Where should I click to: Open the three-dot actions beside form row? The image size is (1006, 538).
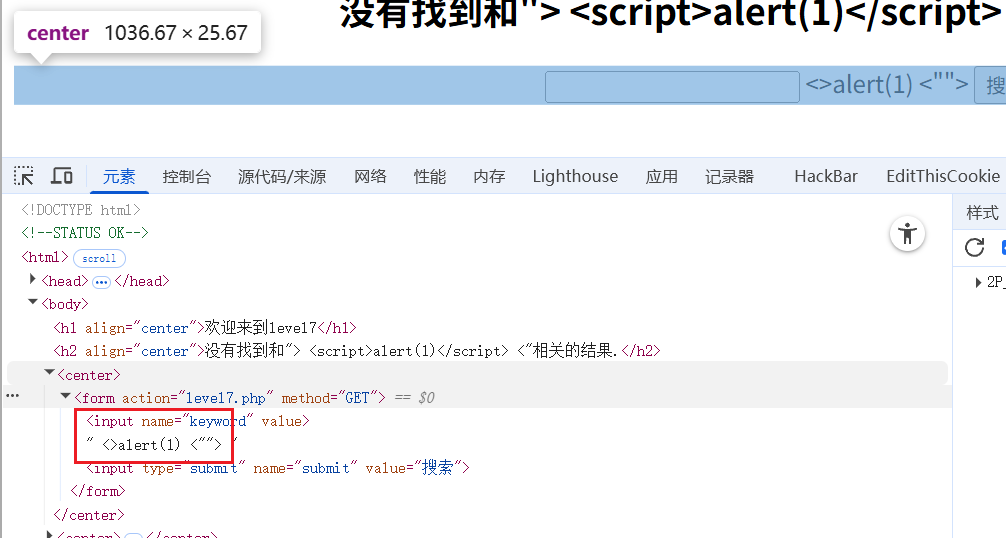12,396
